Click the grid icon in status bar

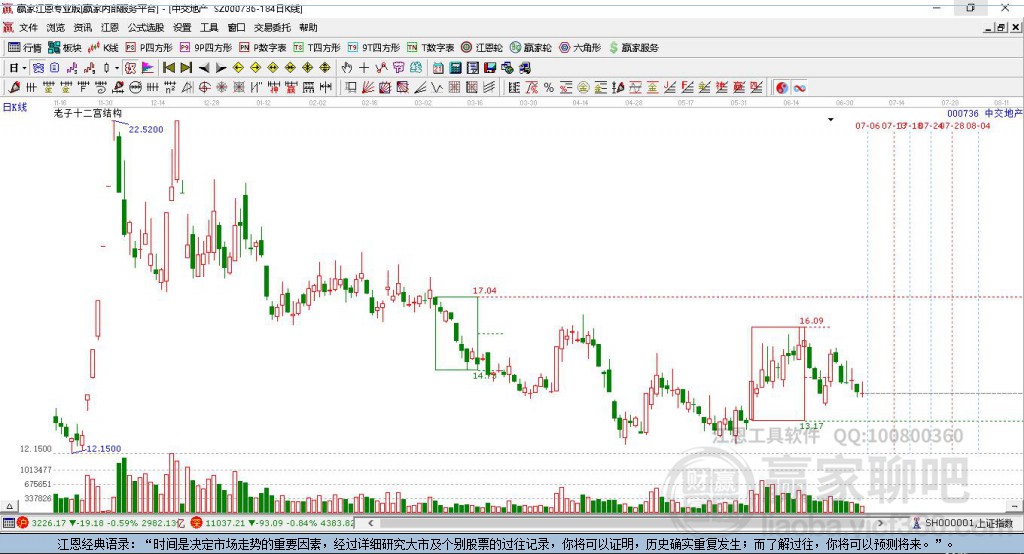tap(8, 523)
